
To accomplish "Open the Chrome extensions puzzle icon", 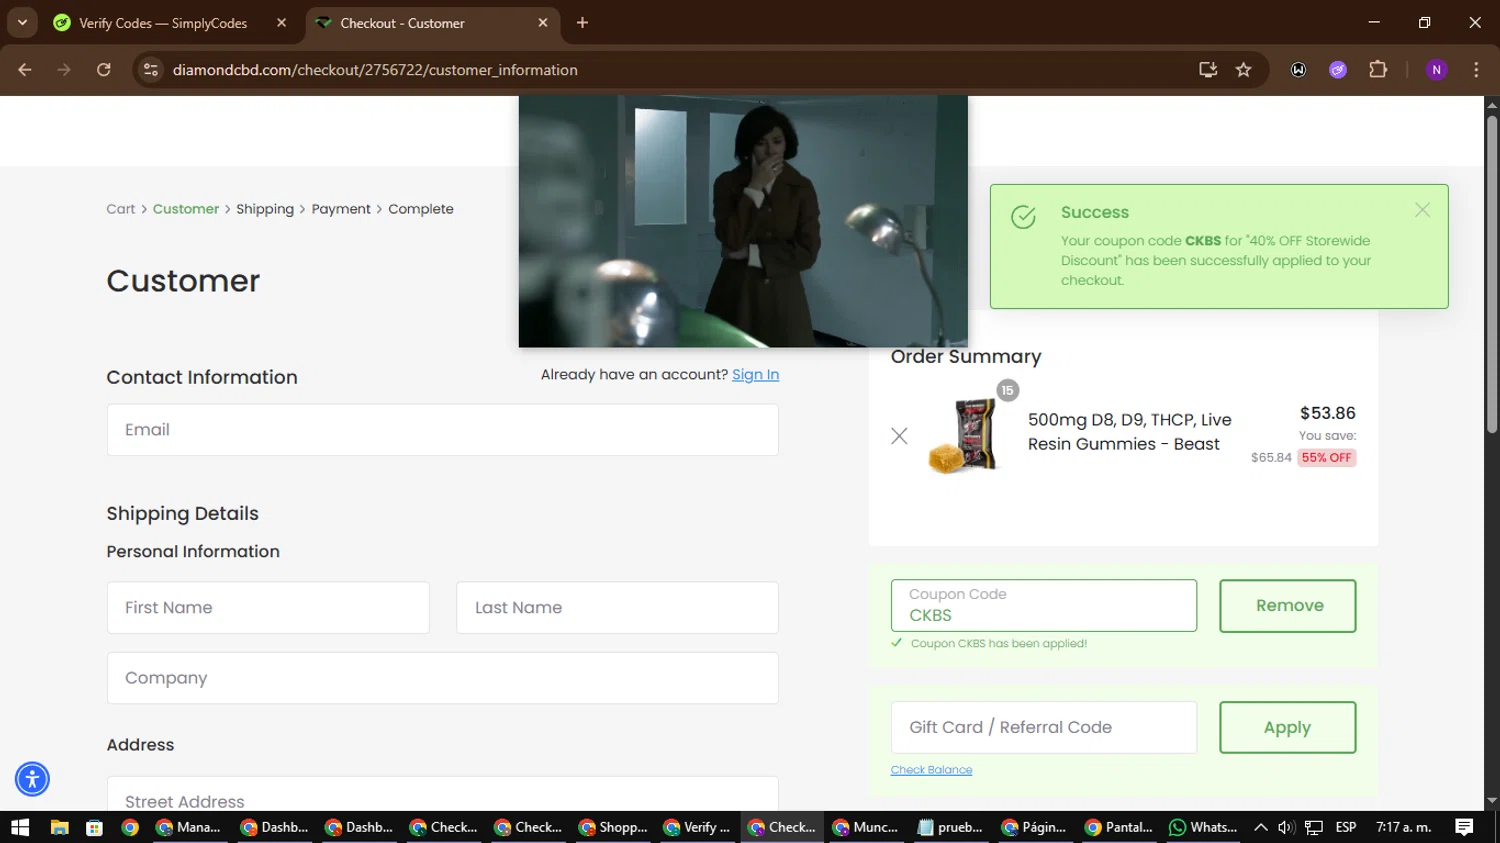I will pyautogui.click(x=1378, y=70).
